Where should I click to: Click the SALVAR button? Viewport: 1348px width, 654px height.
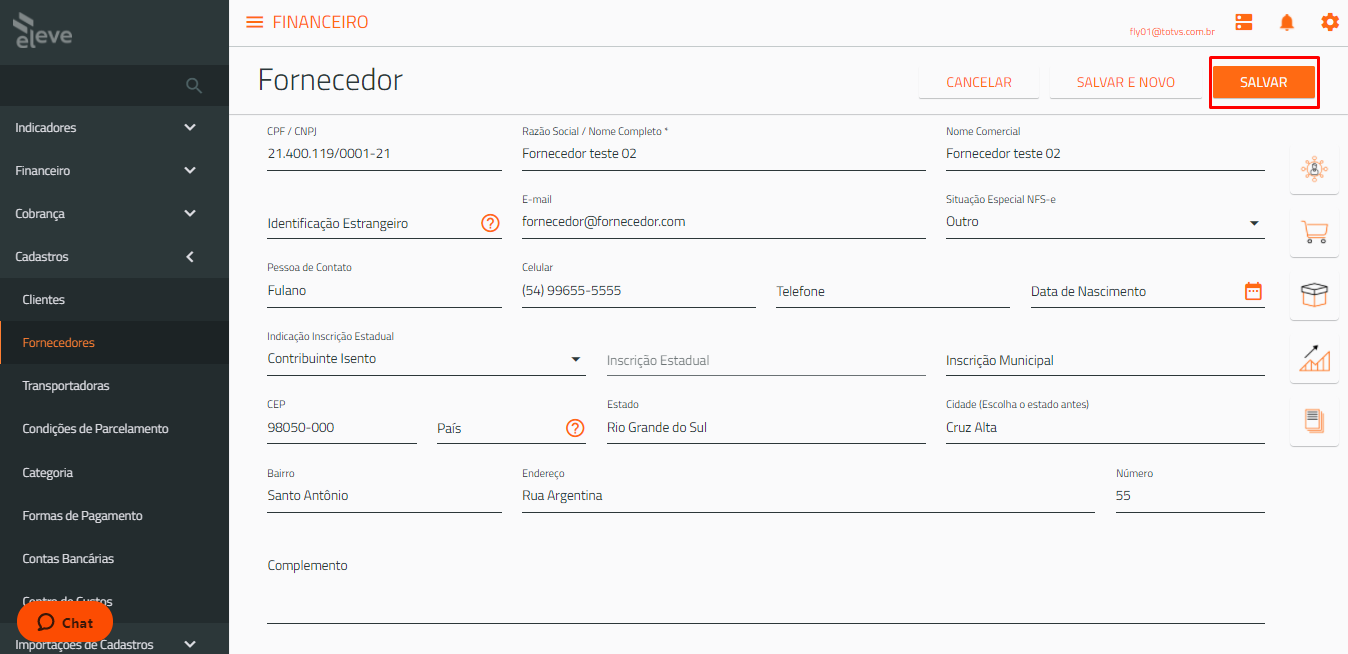coord(1263,82)
